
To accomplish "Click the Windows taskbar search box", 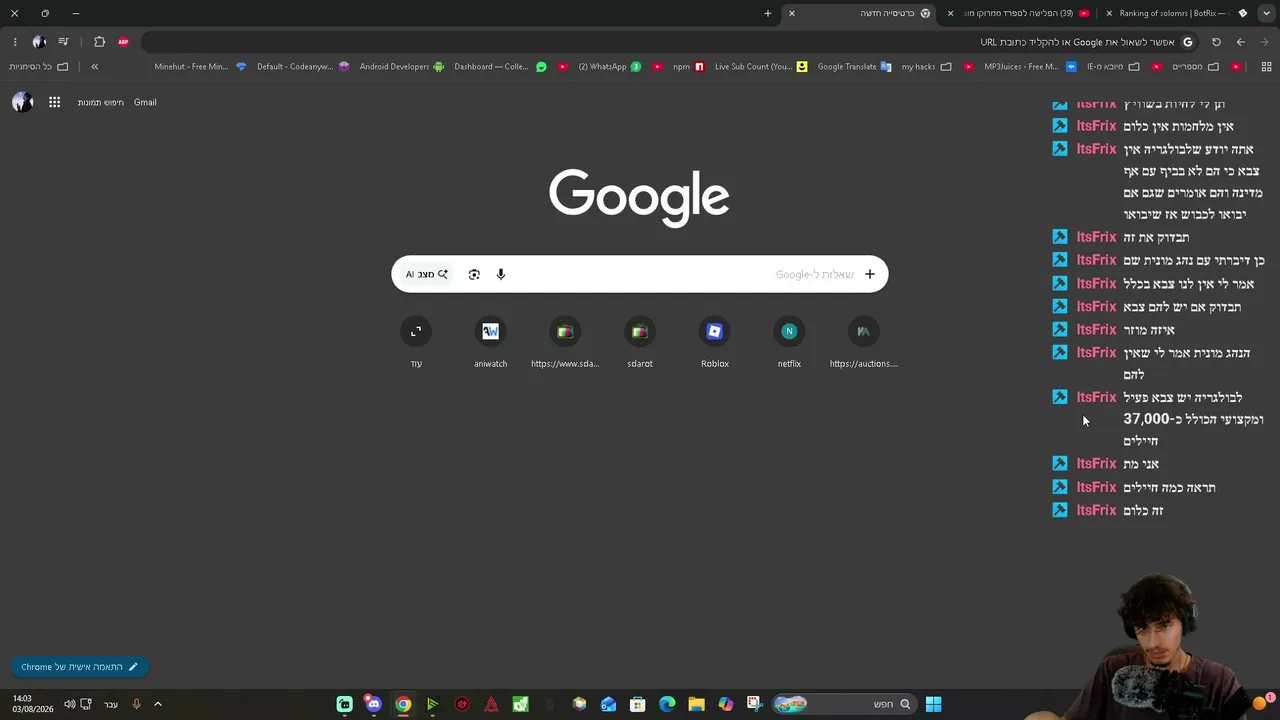I will coord(844,704).
